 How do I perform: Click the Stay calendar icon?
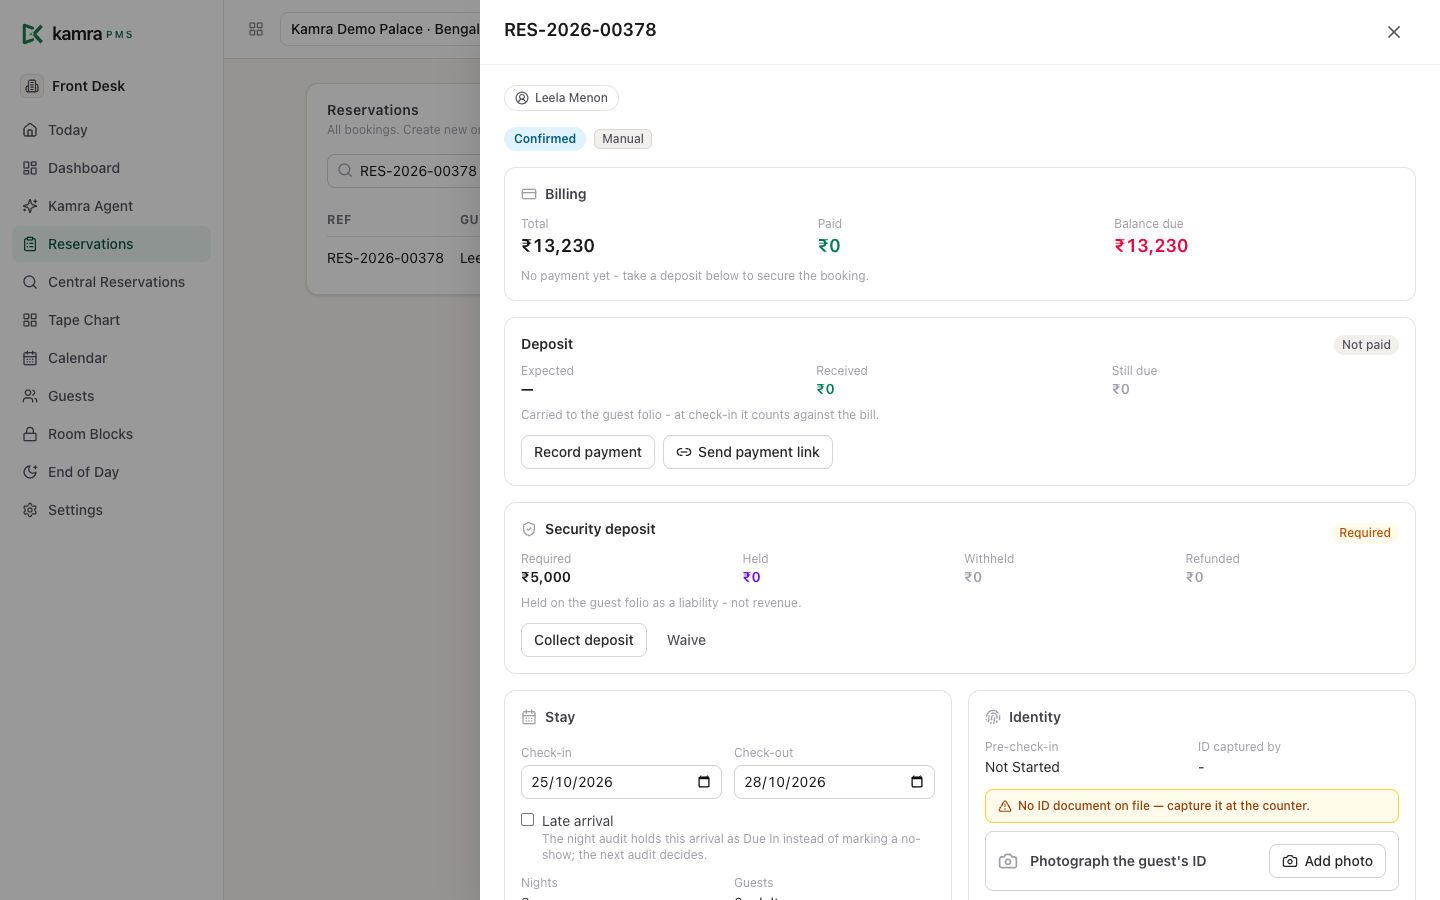point(529,717)
